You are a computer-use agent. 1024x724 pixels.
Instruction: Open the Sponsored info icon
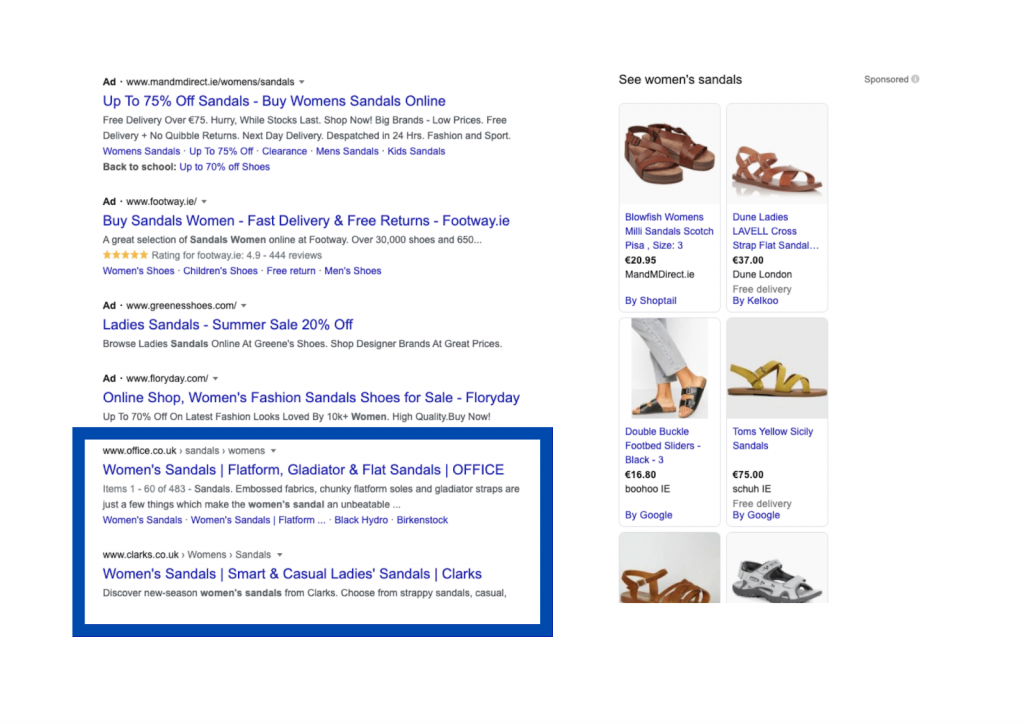pos(915,79)
